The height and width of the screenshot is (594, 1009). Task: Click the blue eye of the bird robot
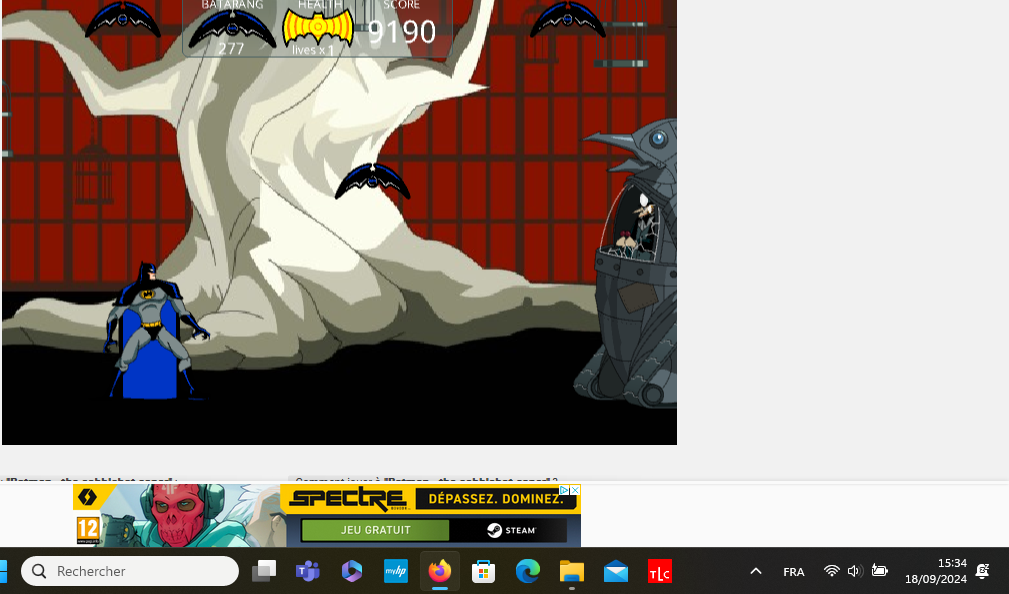[658, 138]
